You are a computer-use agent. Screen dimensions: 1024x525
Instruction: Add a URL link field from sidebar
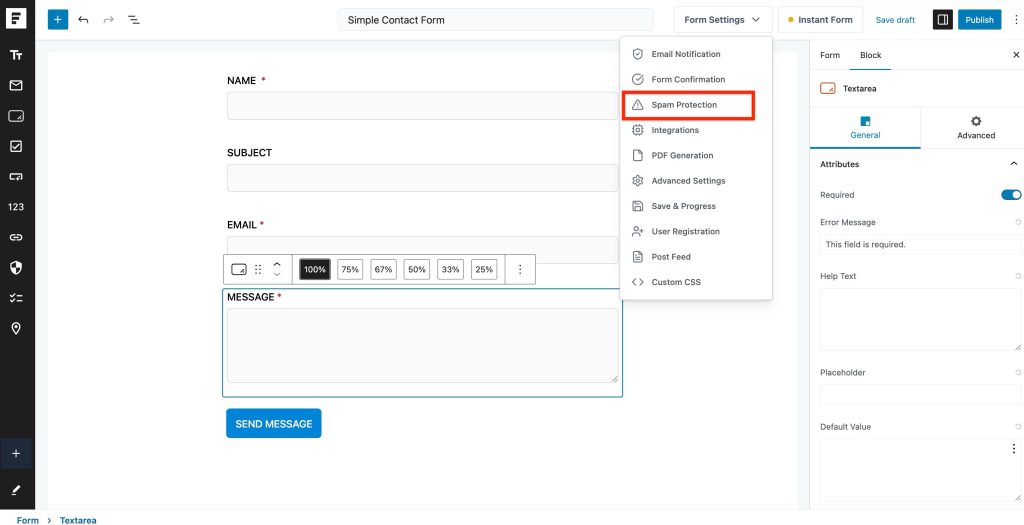click(x=16, y=237)
